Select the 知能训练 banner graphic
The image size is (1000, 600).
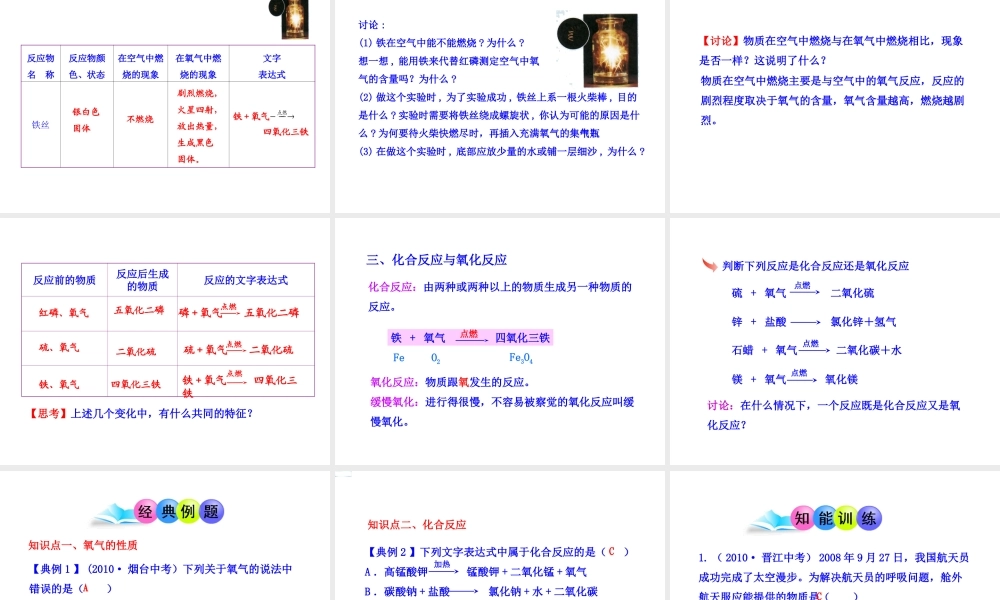pyautogui.click(x=816, y=518)
